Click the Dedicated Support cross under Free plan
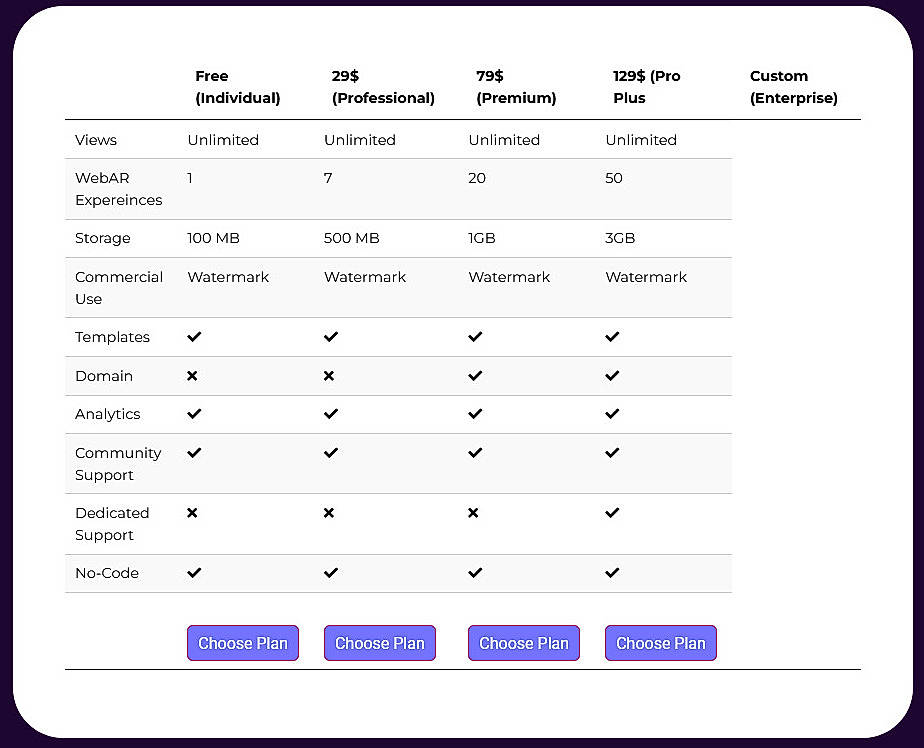Screen dimensions: 924x748 point(193,513)
